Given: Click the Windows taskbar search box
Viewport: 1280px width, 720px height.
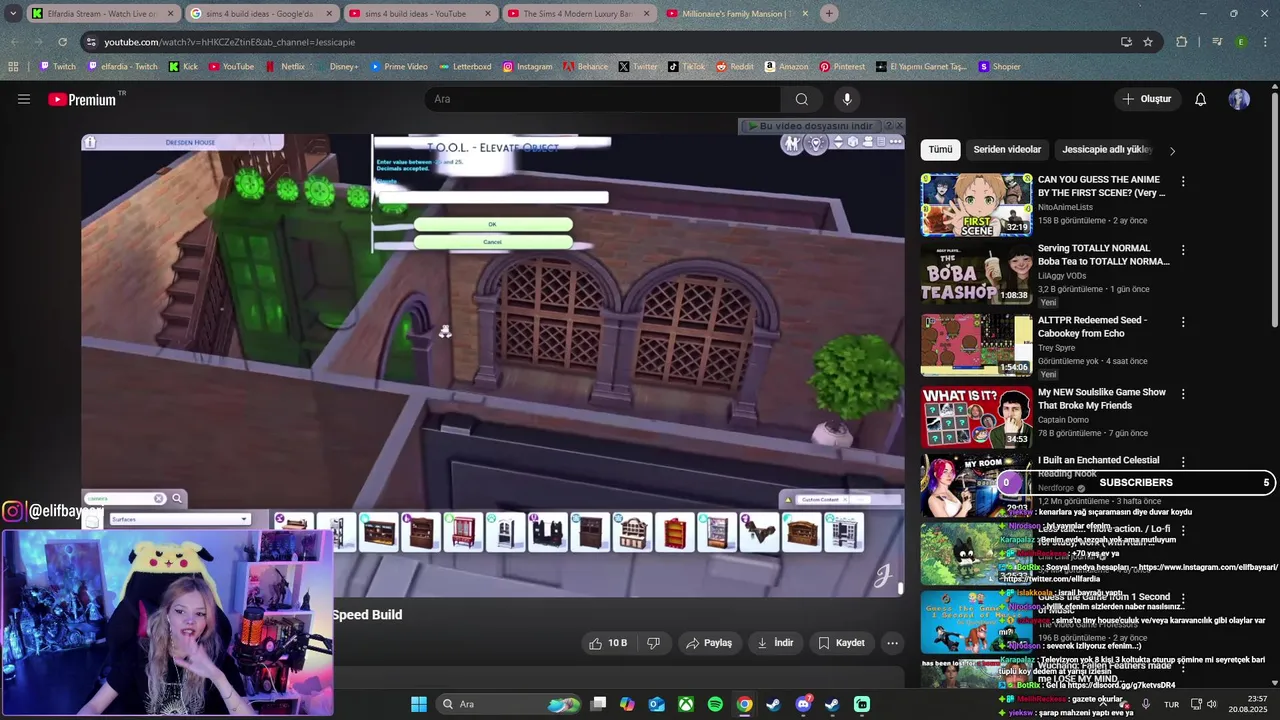Looking at the screenshot, I should point(508,704).
